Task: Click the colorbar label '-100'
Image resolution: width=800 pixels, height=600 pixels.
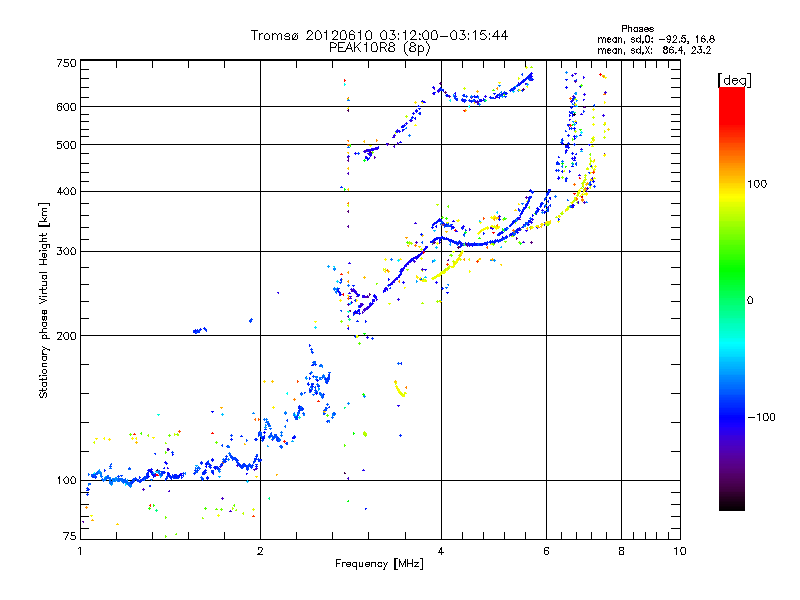Action: pos(762,417)
